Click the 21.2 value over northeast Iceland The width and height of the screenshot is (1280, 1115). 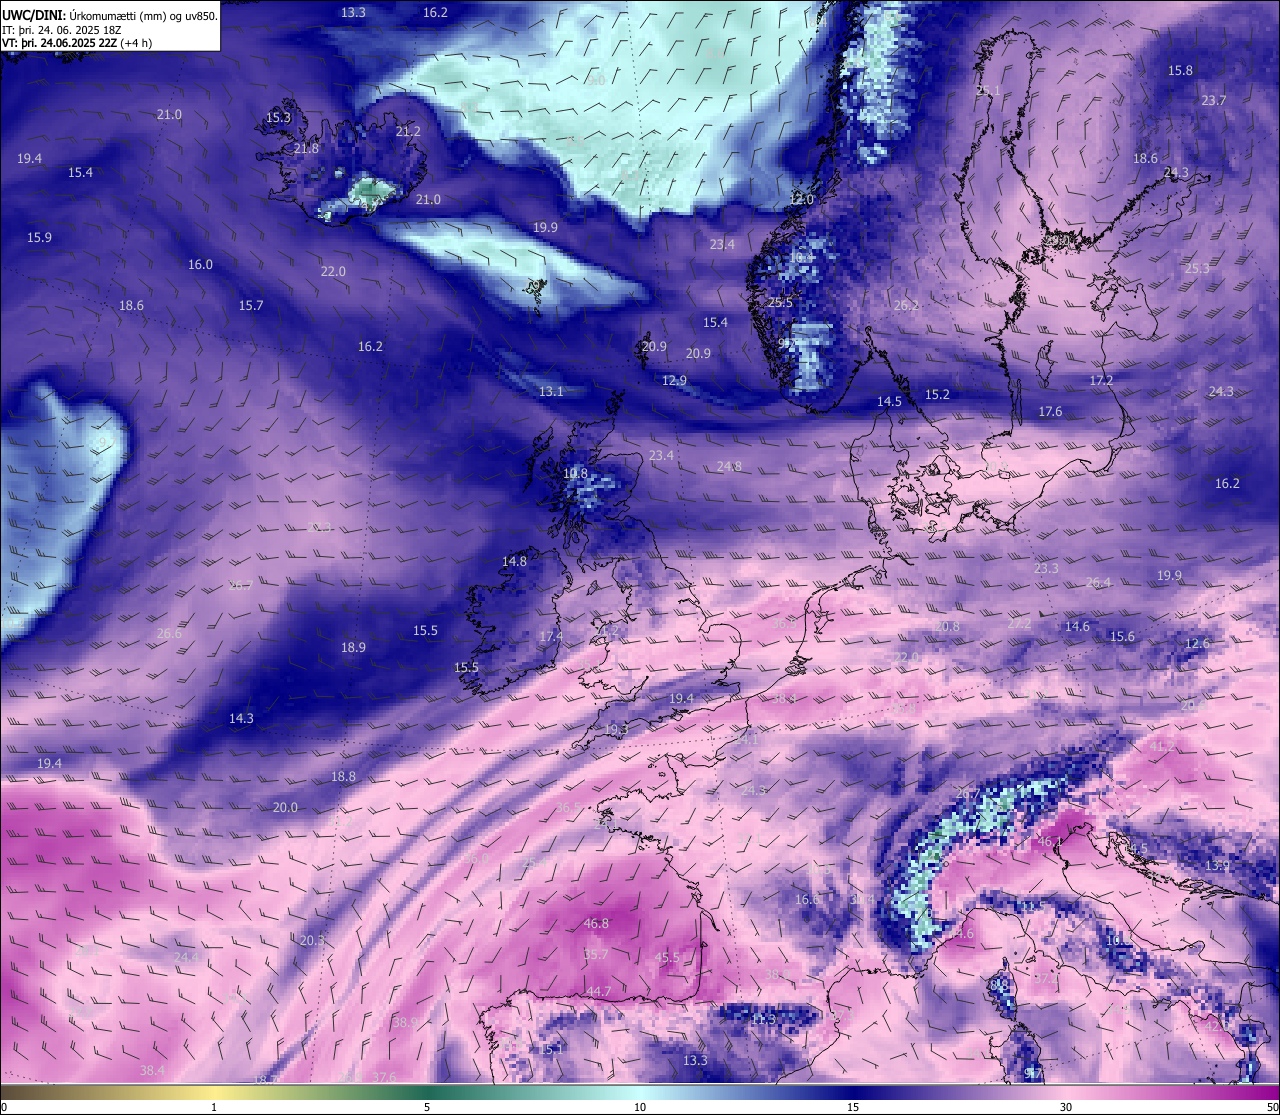click(408, 132)
